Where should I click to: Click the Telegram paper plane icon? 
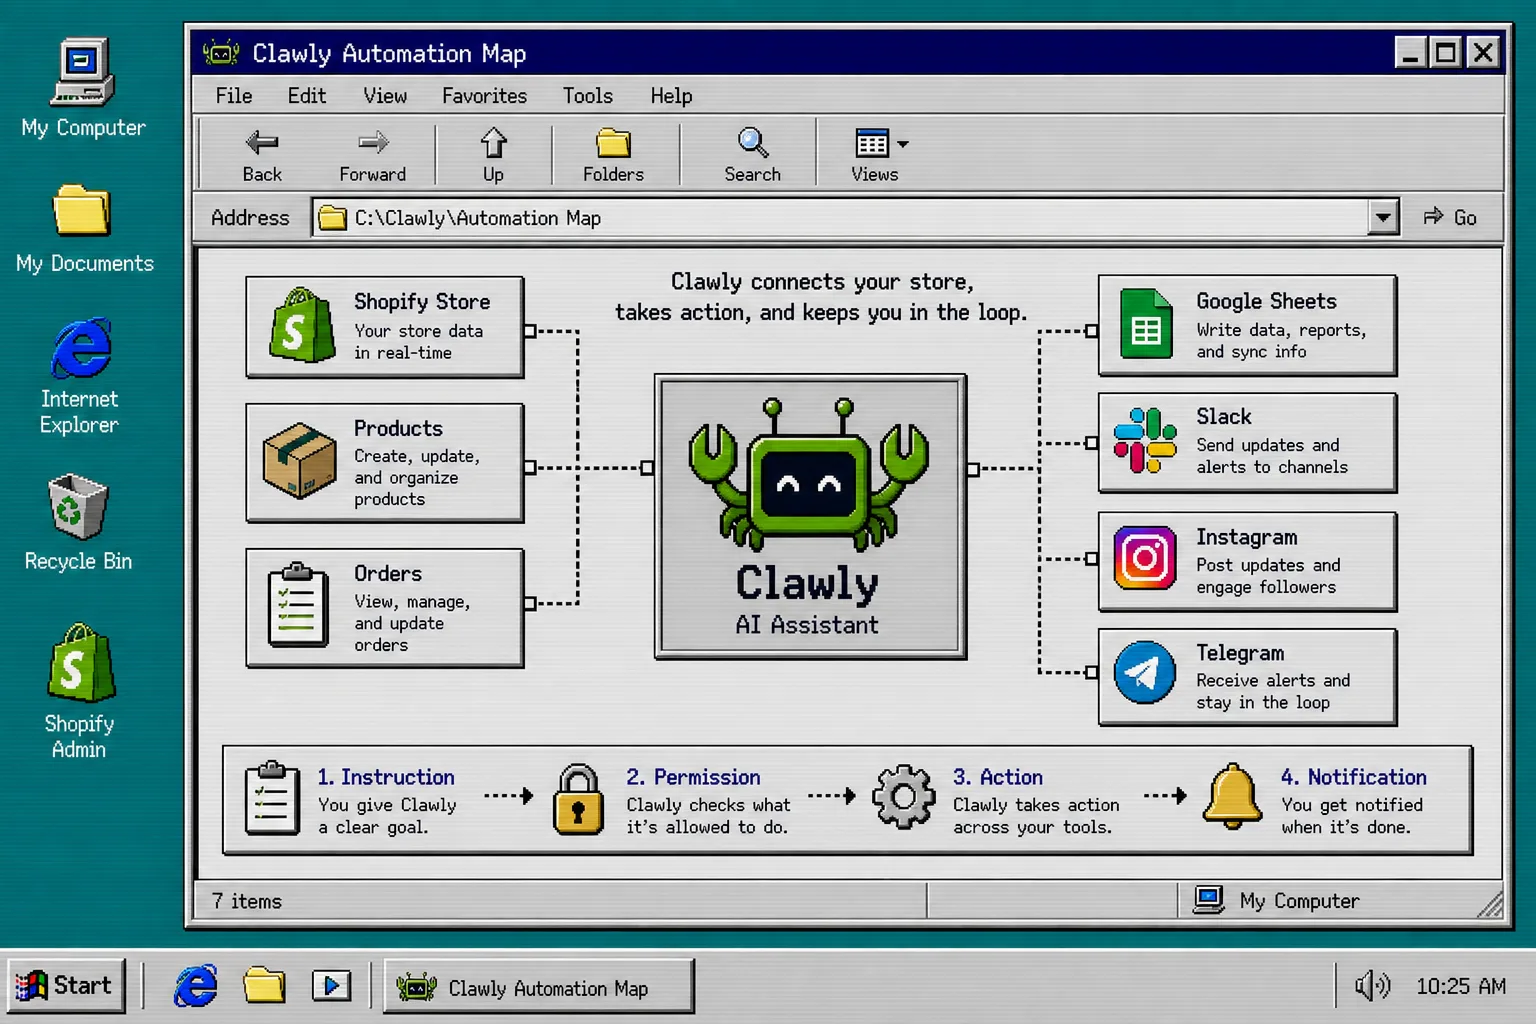pos(1145,673)
